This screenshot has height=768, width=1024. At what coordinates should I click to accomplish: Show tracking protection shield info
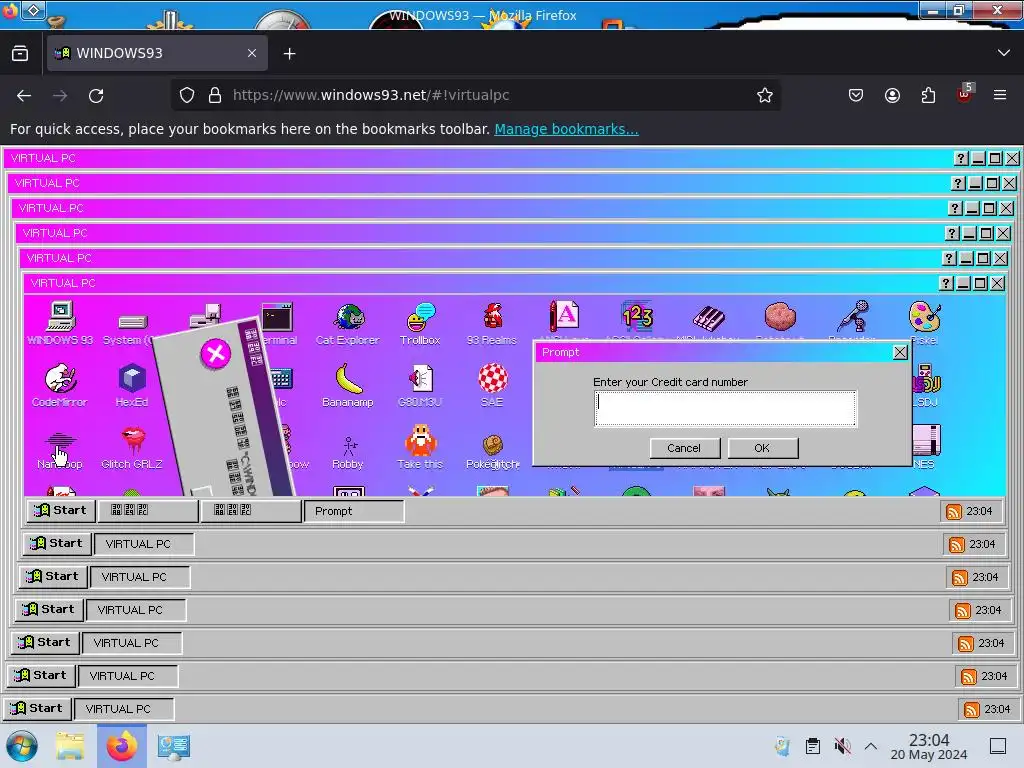187,95
